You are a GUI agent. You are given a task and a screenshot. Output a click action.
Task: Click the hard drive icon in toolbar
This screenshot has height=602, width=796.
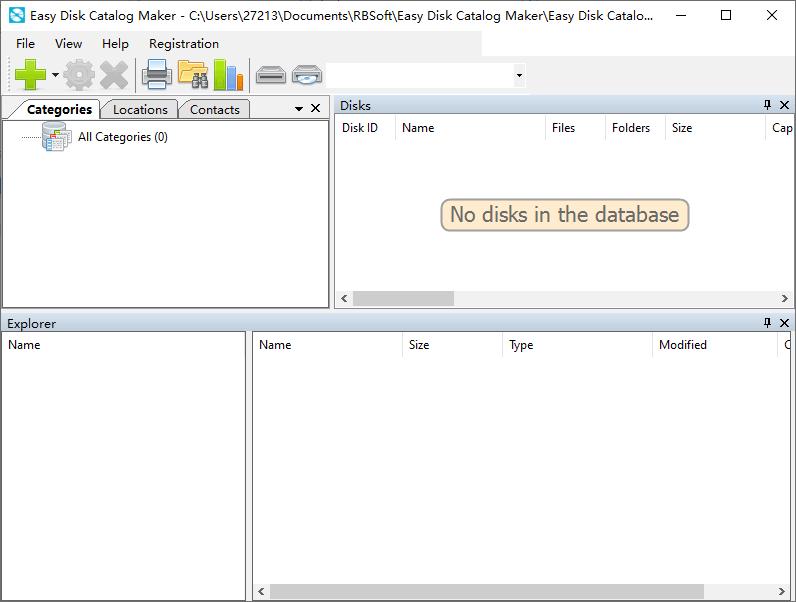pyautogui.click(x=271, y=75)
